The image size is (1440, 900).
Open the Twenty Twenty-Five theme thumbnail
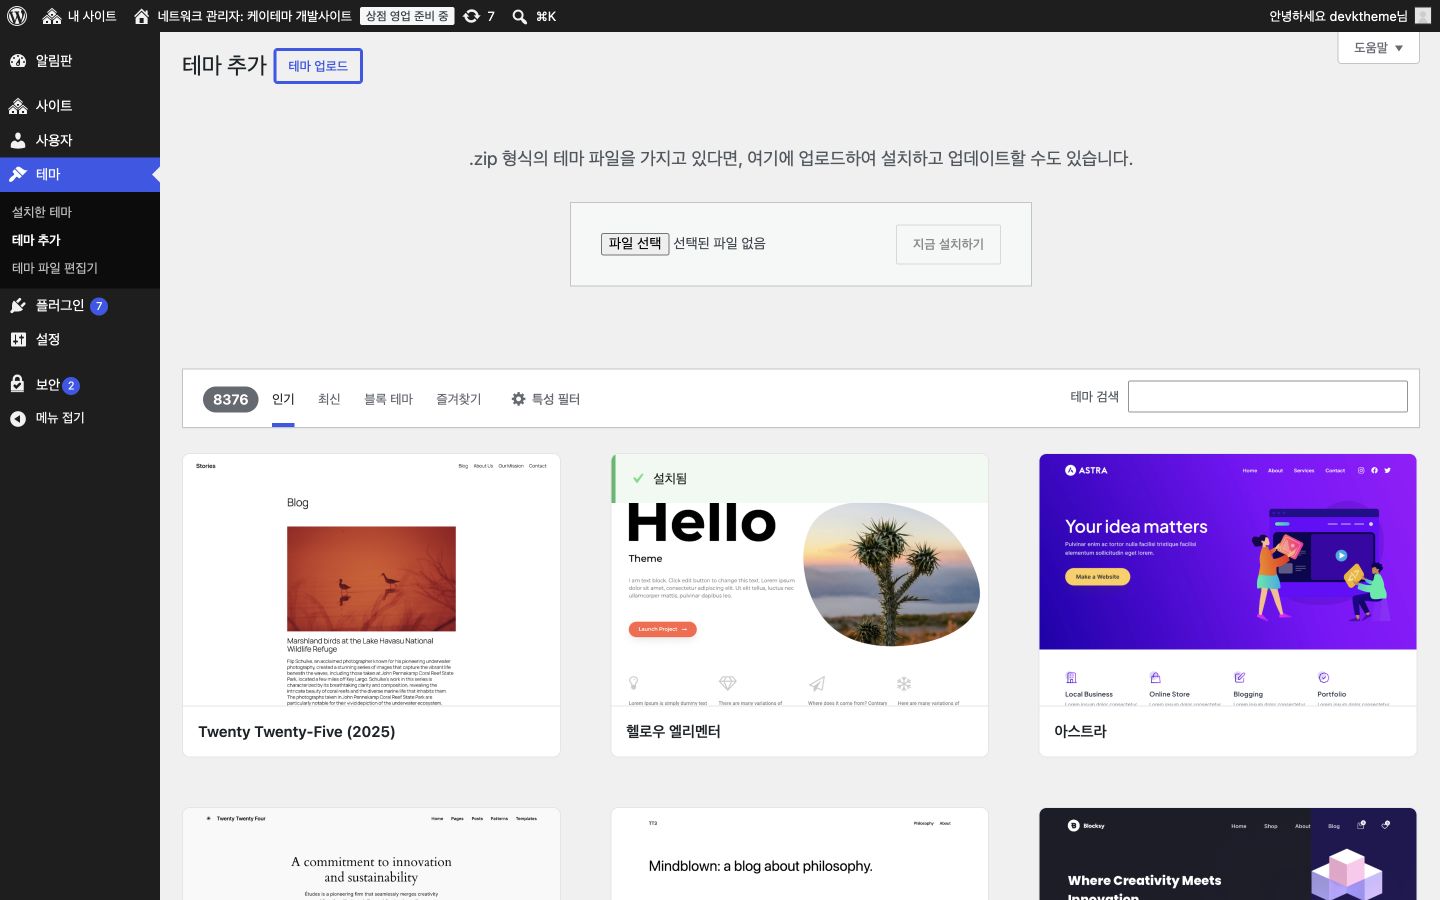click(x=371, y=580)
